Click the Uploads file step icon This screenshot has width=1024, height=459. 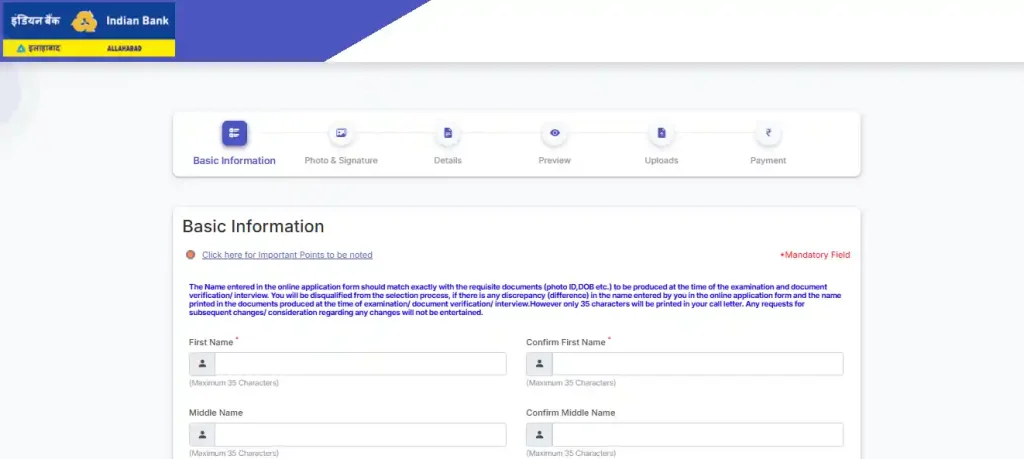tap(661, 133)
